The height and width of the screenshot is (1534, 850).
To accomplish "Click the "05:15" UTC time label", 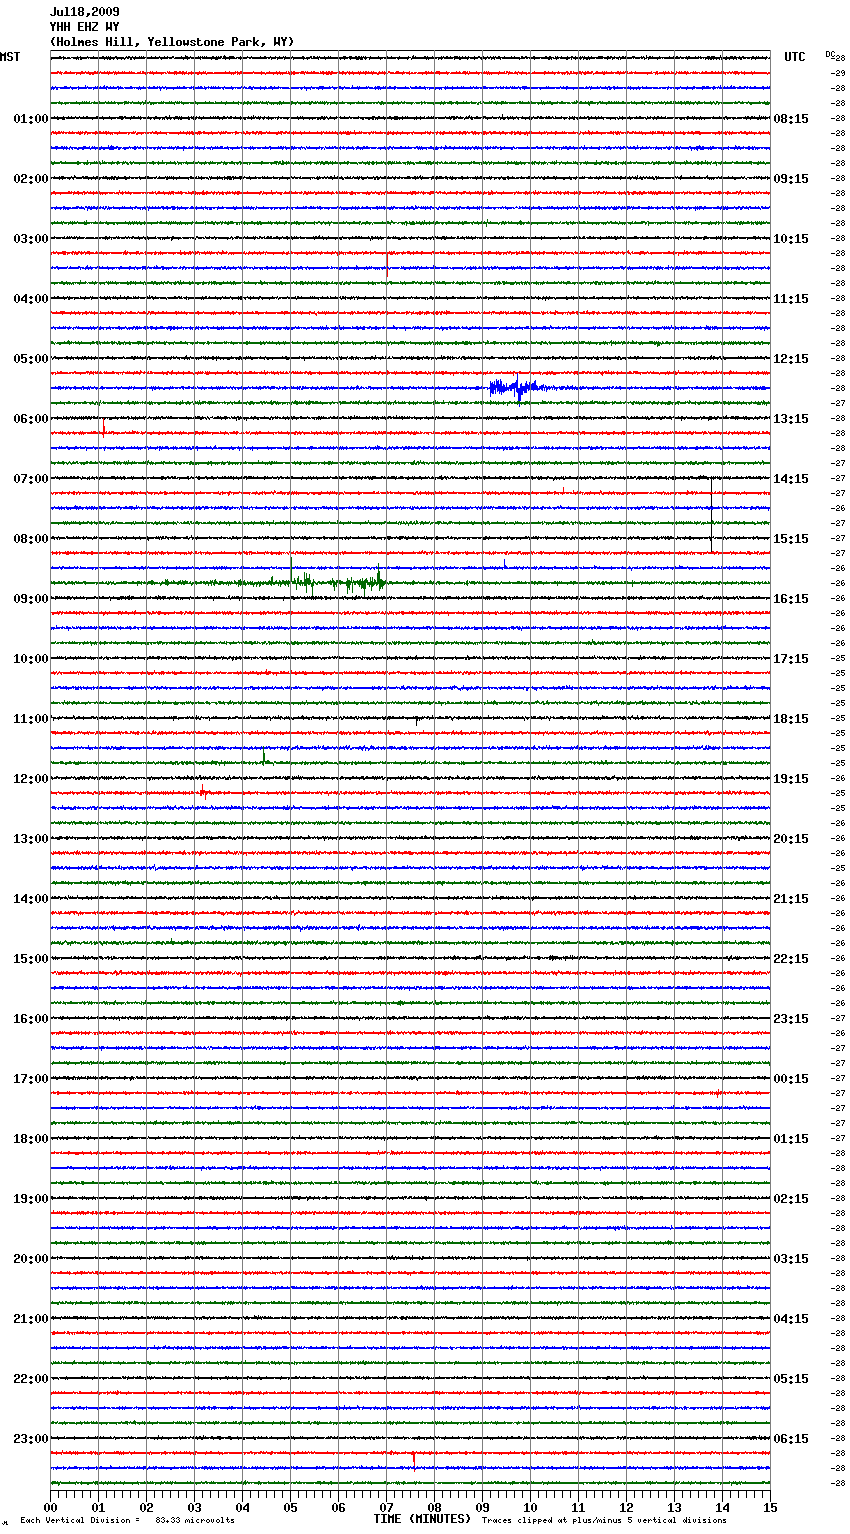I will pos(791,1379).
